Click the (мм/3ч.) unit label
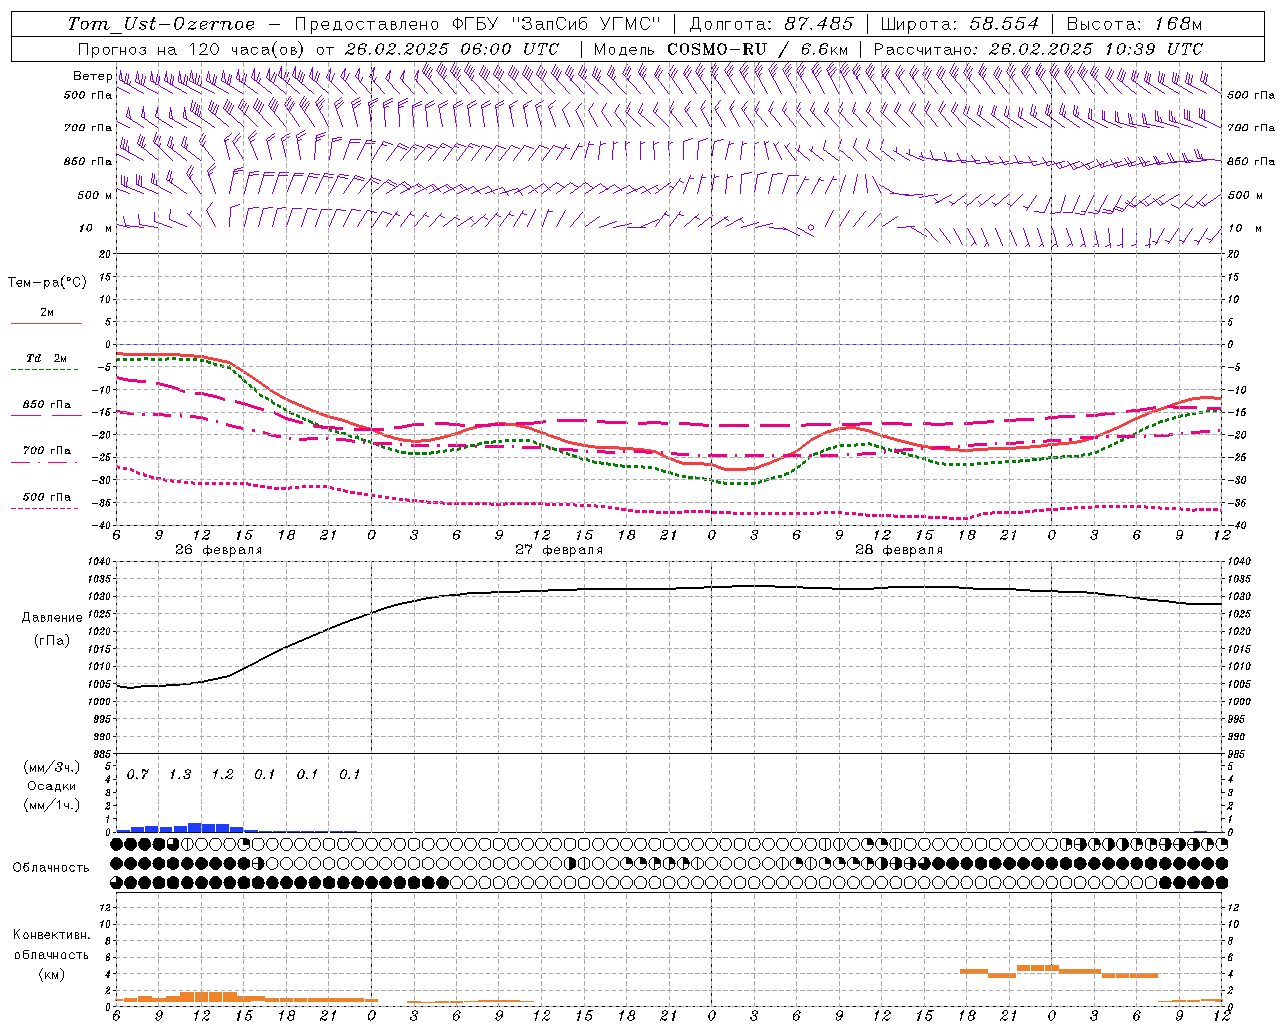 click(52, 767)
